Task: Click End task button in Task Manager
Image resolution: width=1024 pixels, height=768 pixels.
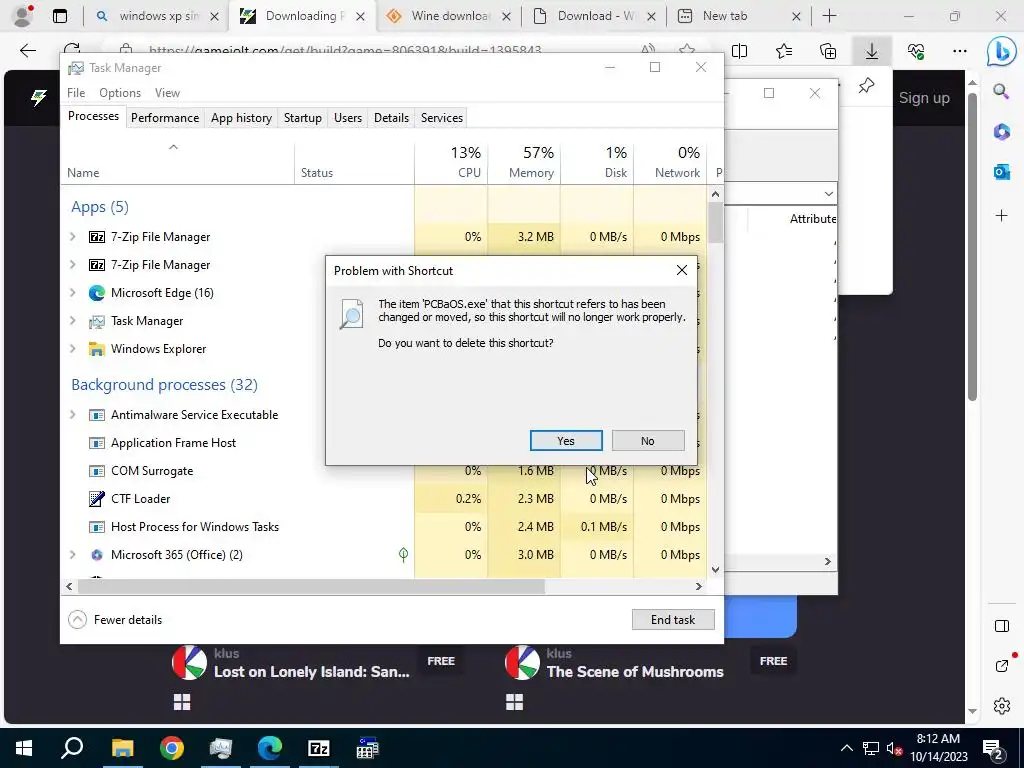Action: tap(673, 620)
